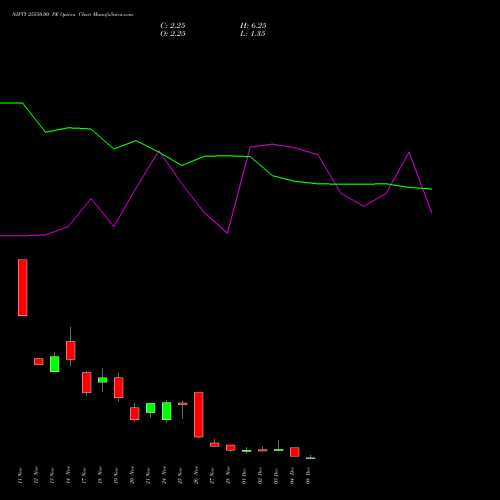Click the '17 Nov' date label

pyautogui.click(x=84, y=476)
